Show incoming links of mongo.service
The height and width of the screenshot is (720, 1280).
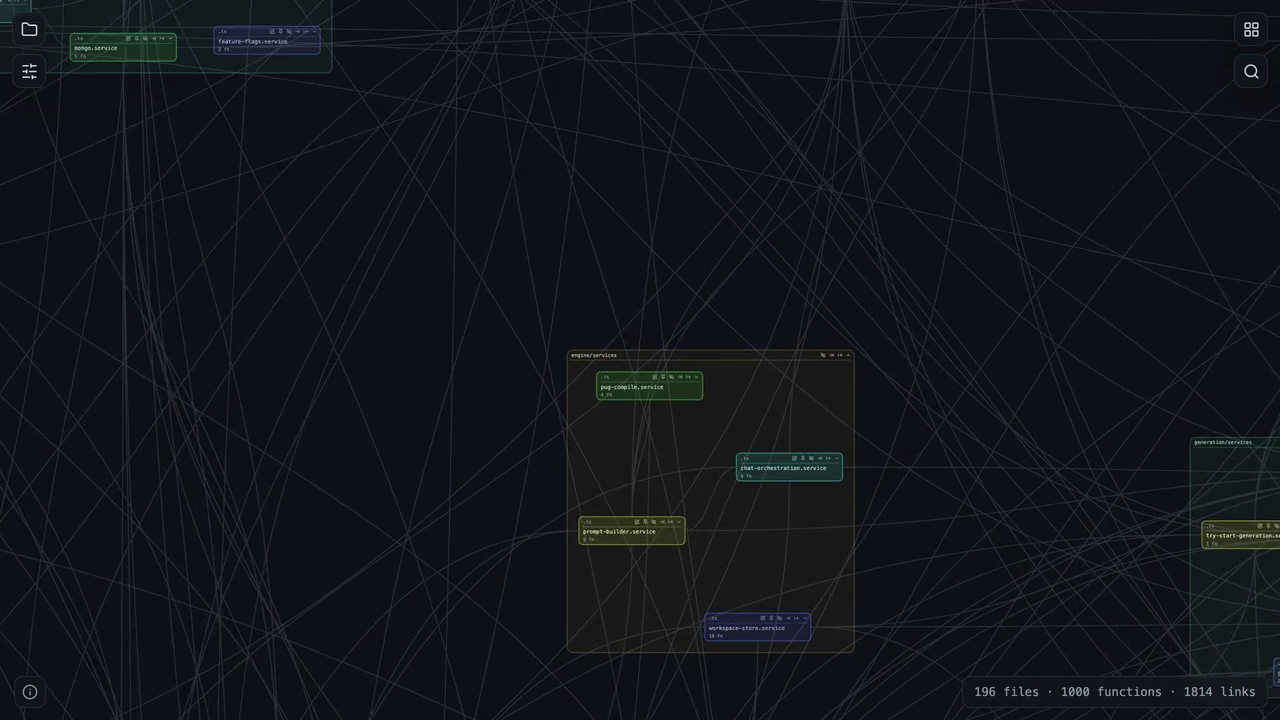pyautogui.click(x=153, y=38)
